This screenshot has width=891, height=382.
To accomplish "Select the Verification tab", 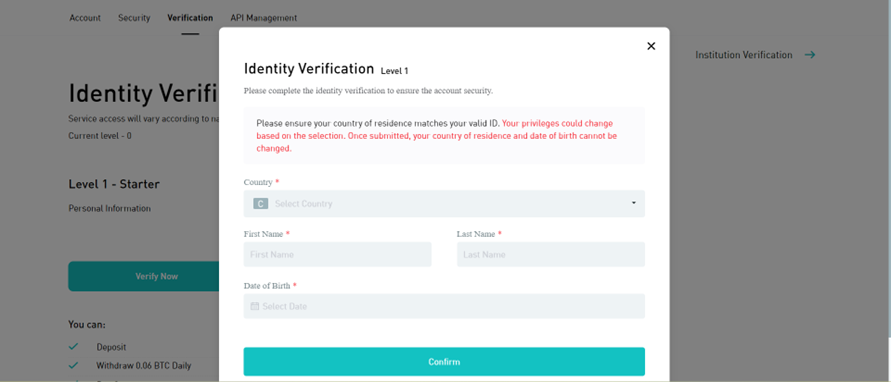I will coord(190,18).
